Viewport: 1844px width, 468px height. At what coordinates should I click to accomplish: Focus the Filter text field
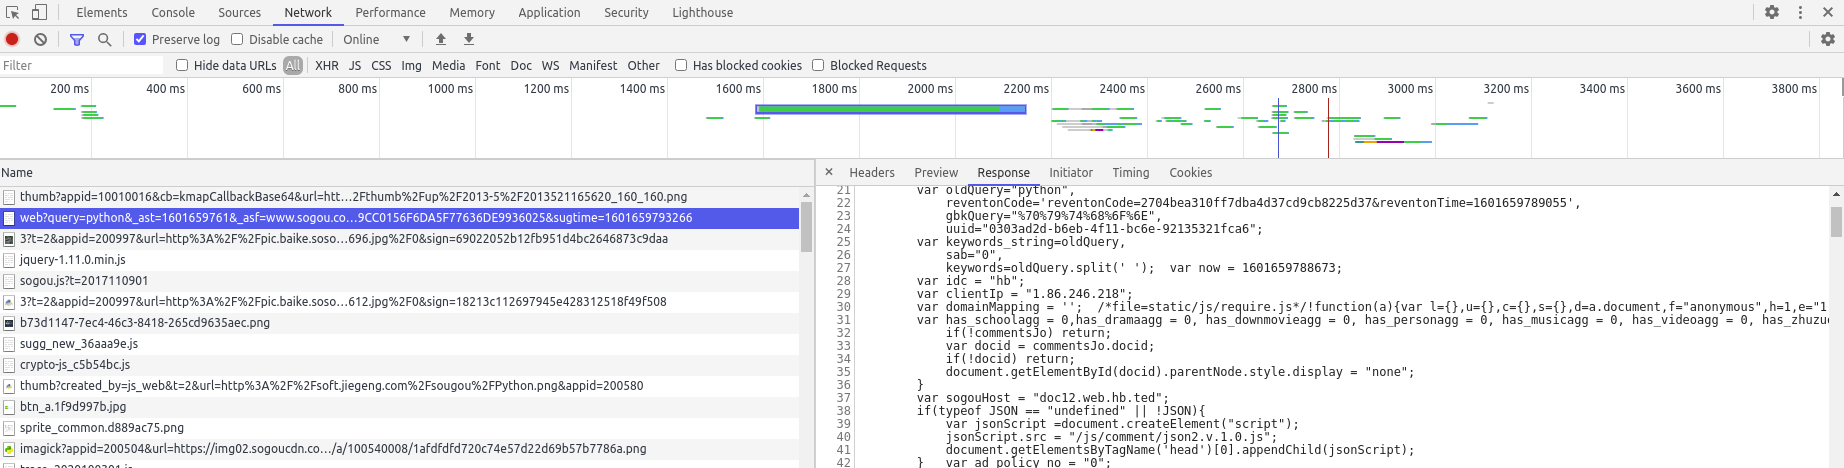[x=82, y=65]
